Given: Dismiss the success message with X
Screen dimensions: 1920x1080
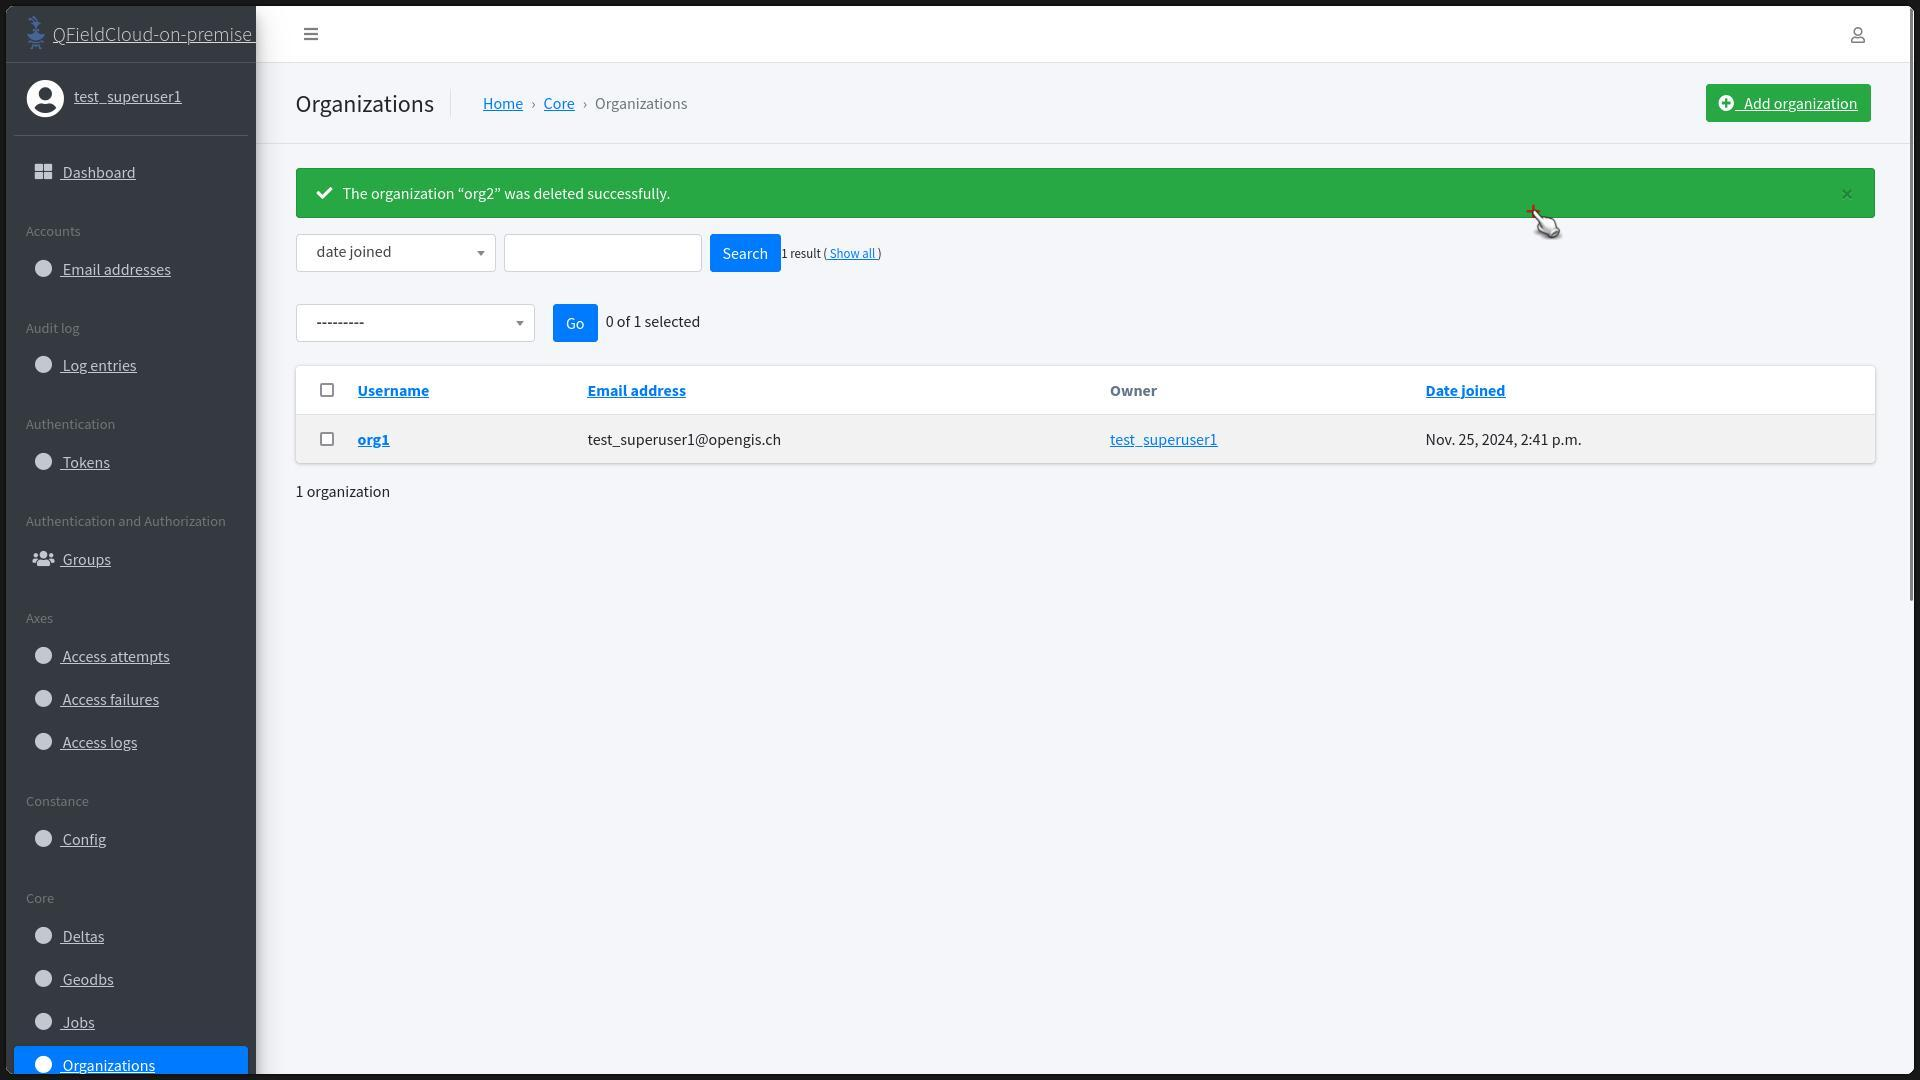Looking at the screenshot, I should (x=1846, y=194).
